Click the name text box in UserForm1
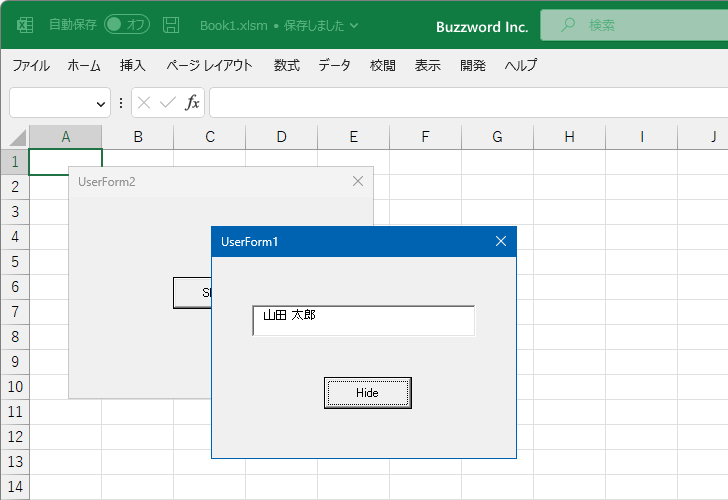The image size is (728, 500). tap(364, 320)
